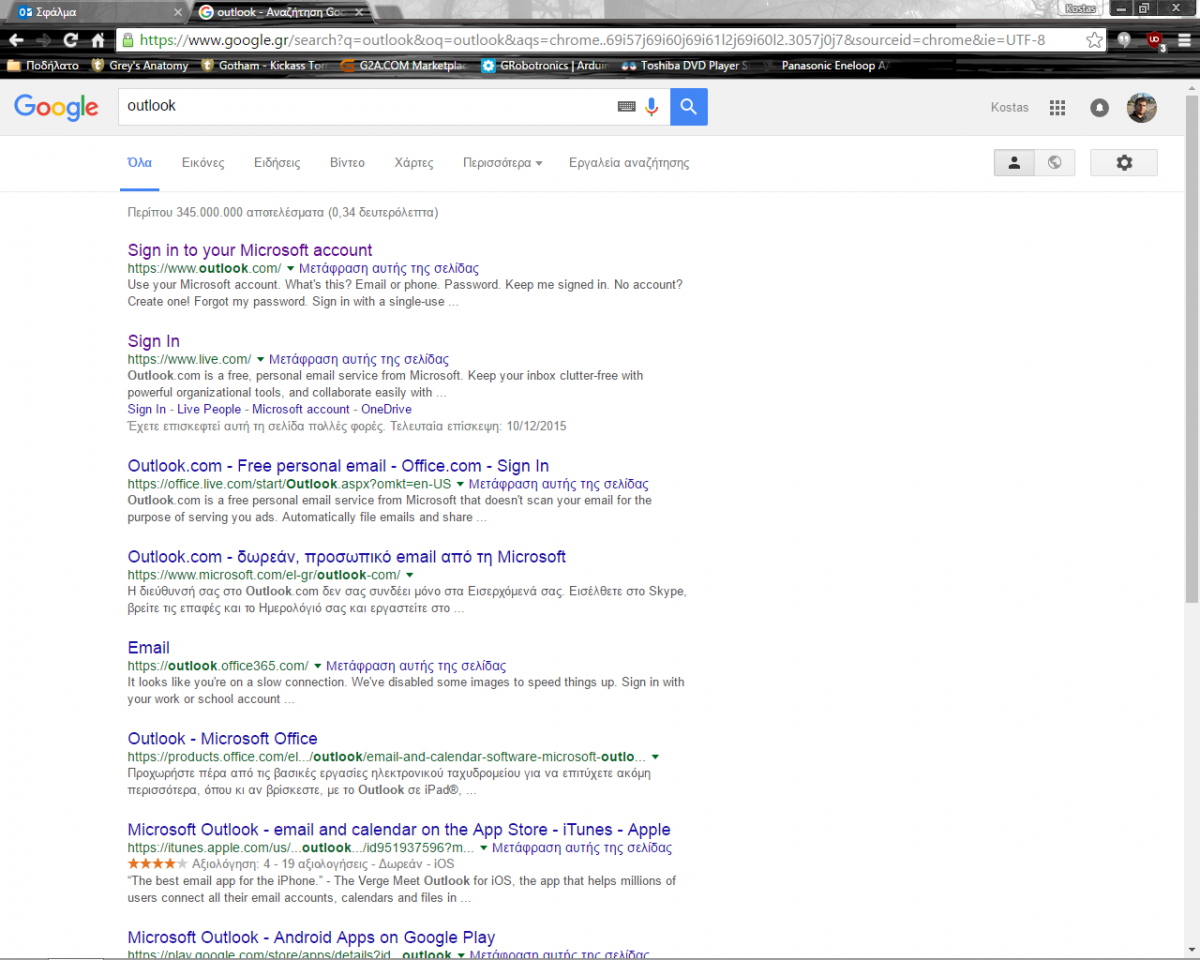This screenshot has height=960, width=1200.
Task: Close the outlook Google search tab
Action: pyautogui.click(x=359, y=12)
